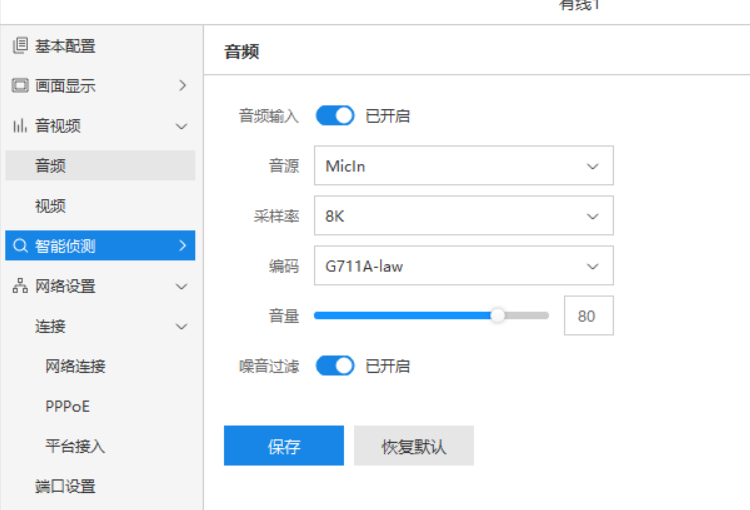Open the PPPoE settings page

pos(67,406)
